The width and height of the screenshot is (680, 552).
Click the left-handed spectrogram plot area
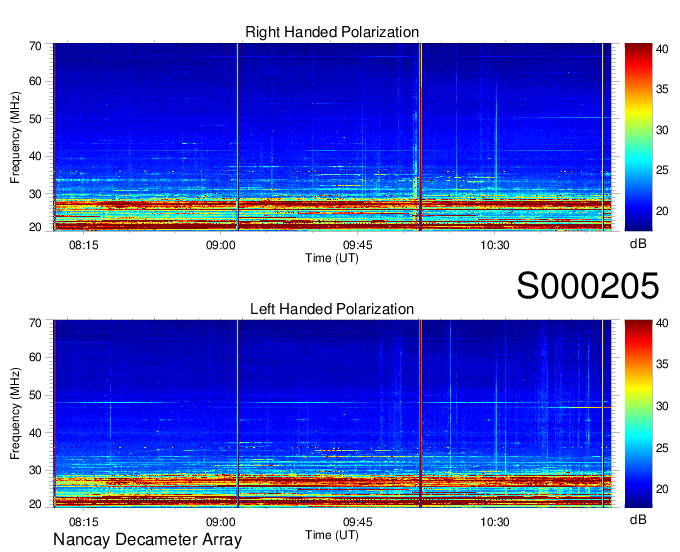332,414
